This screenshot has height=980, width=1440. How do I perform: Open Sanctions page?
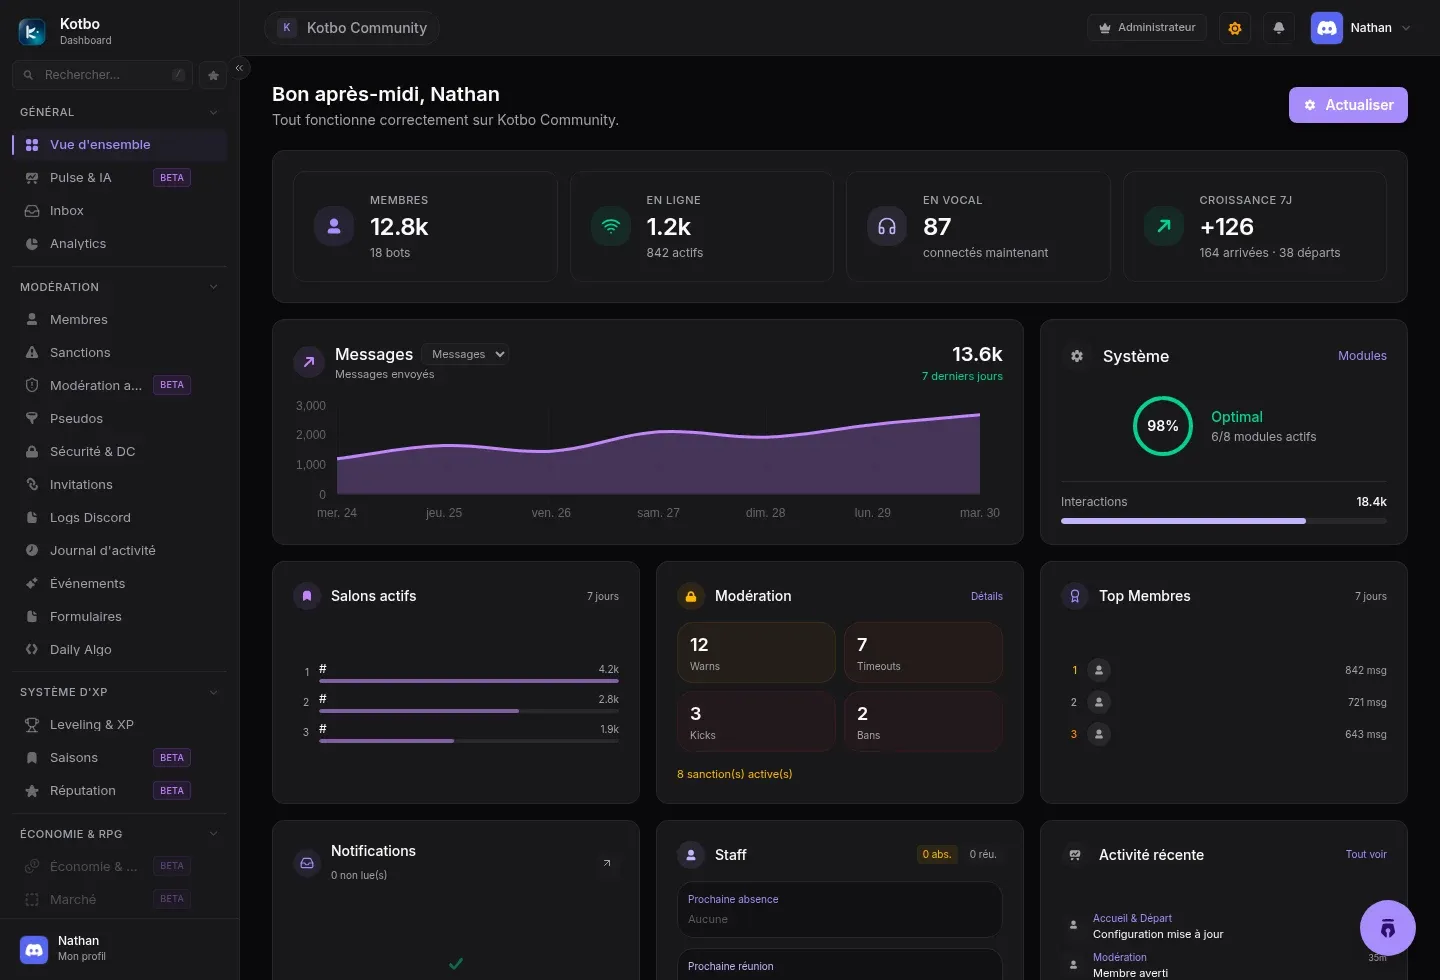point(120,353)
